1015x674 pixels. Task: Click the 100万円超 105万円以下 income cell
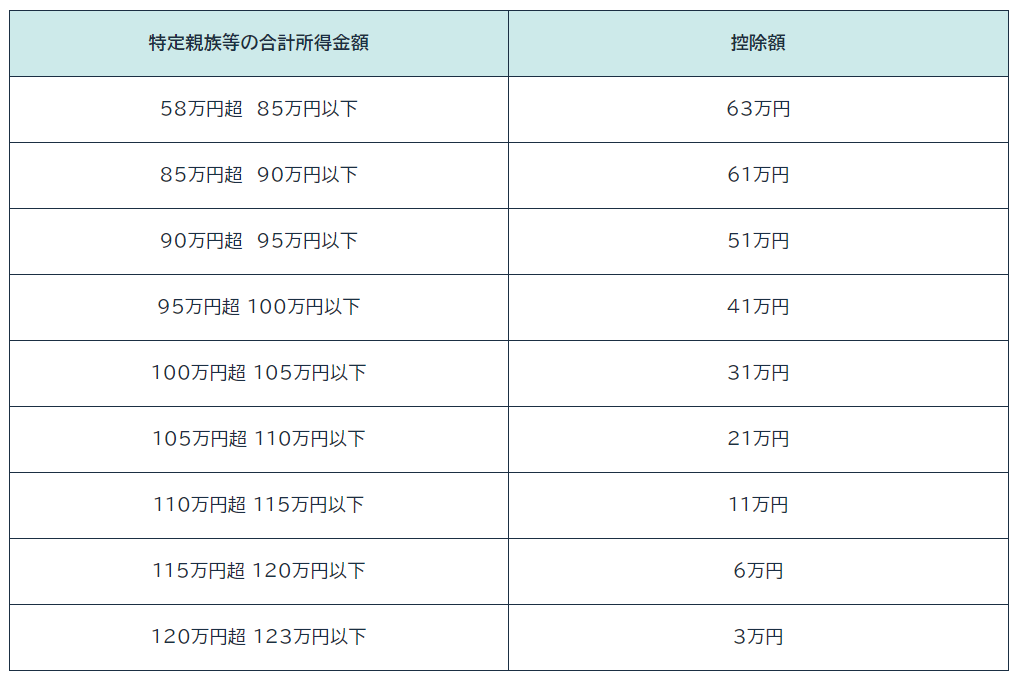pos(258,373)
